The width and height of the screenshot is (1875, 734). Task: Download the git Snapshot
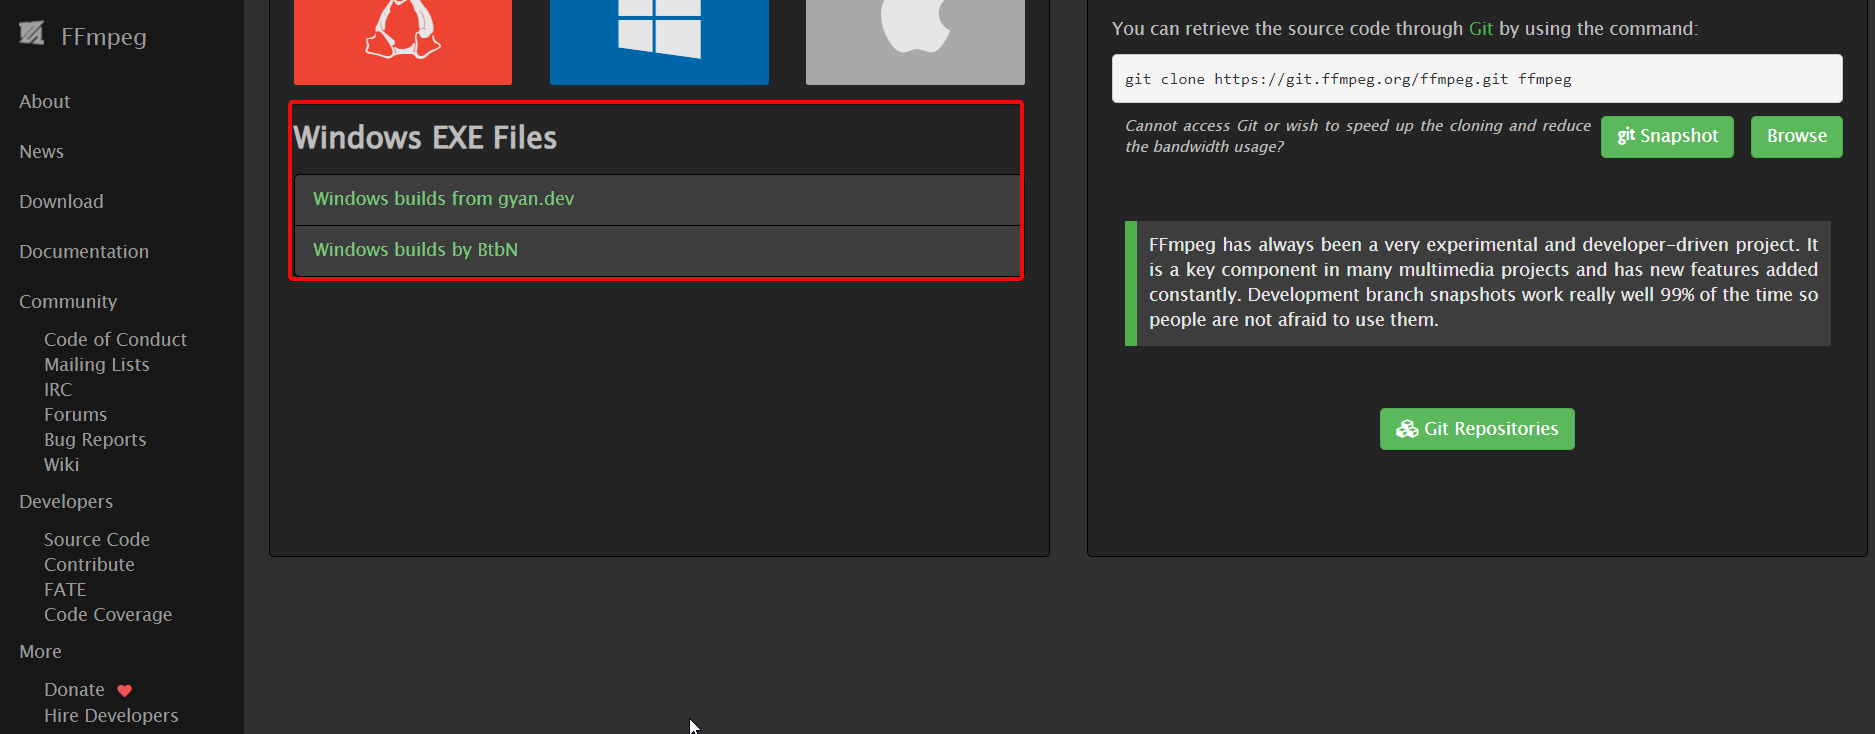click(1667, 136)
